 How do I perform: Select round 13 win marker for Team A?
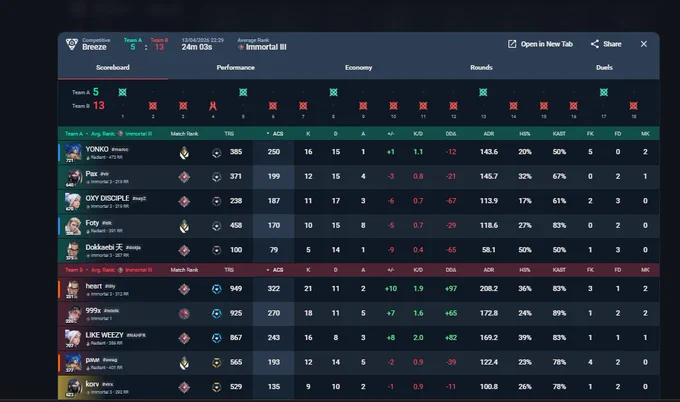point(483,92)
